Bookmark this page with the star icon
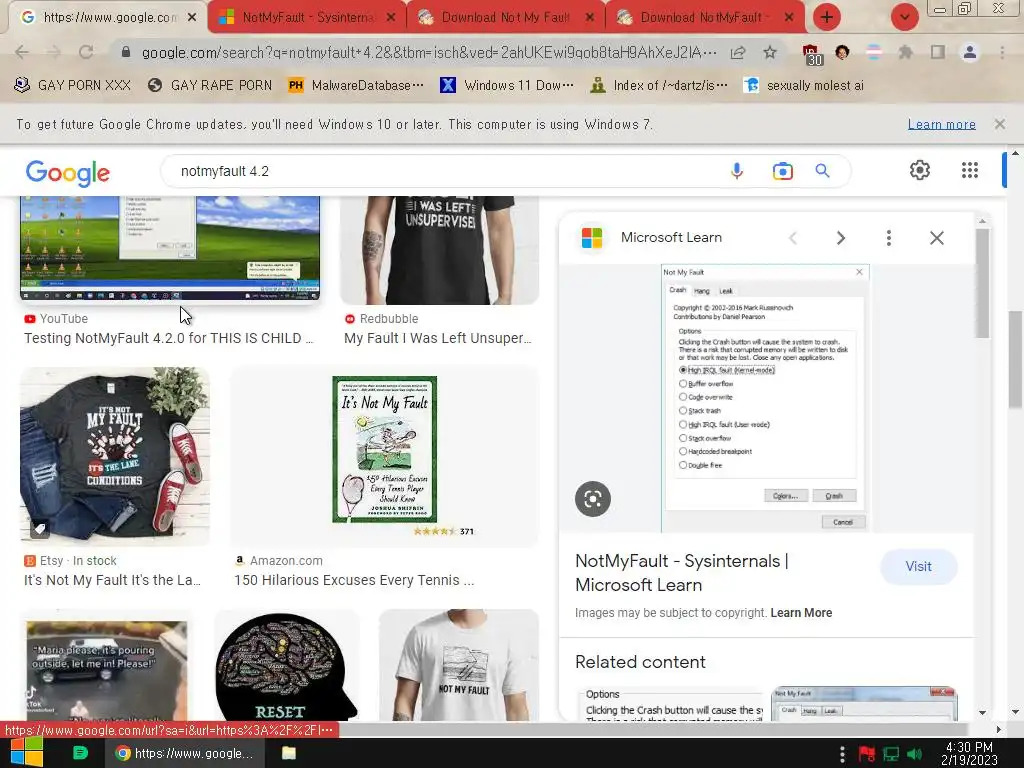This screenshot has height=768, width=1024. click(770, 52)
